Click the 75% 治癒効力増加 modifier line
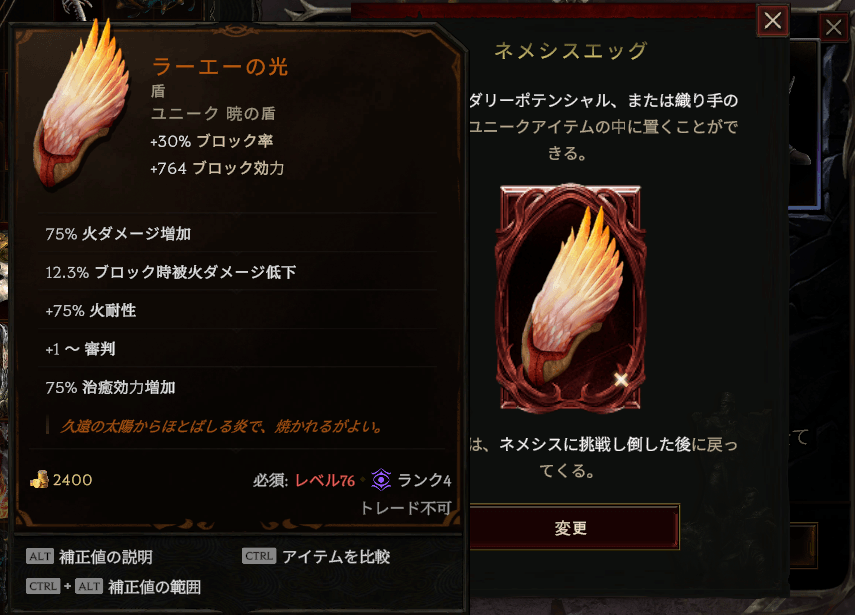 click(x=110, y=388)
